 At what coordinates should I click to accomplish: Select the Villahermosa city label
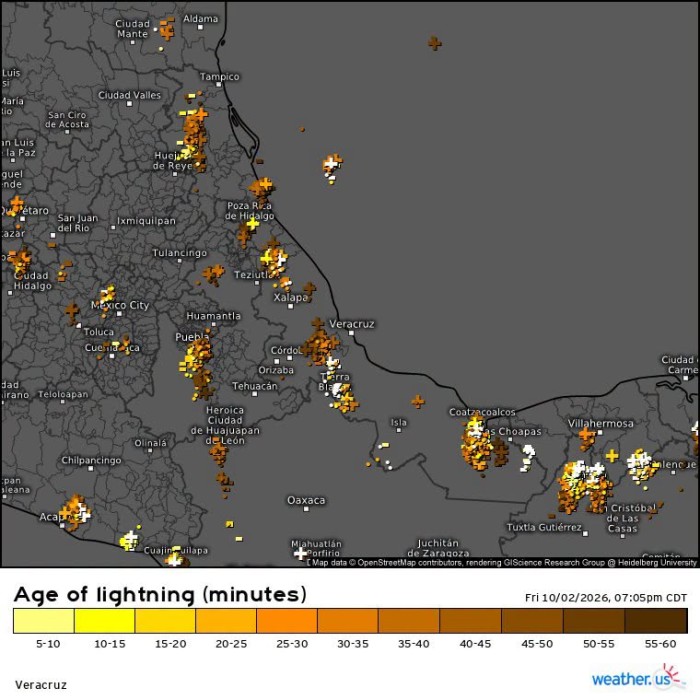tap(600, 423)
